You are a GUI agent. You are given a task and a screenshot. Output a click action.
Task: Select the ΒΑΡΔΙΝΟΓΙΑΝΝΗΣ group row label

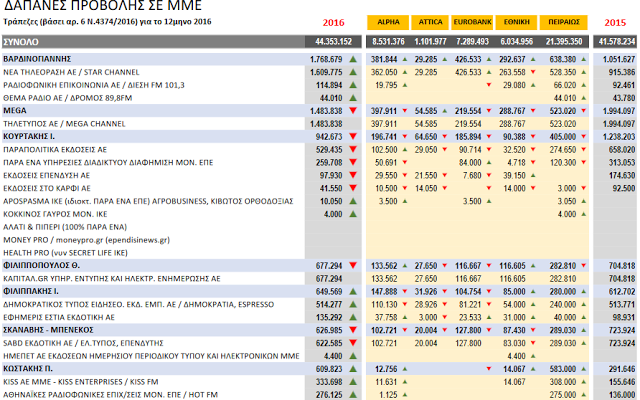tap(37, 59)
